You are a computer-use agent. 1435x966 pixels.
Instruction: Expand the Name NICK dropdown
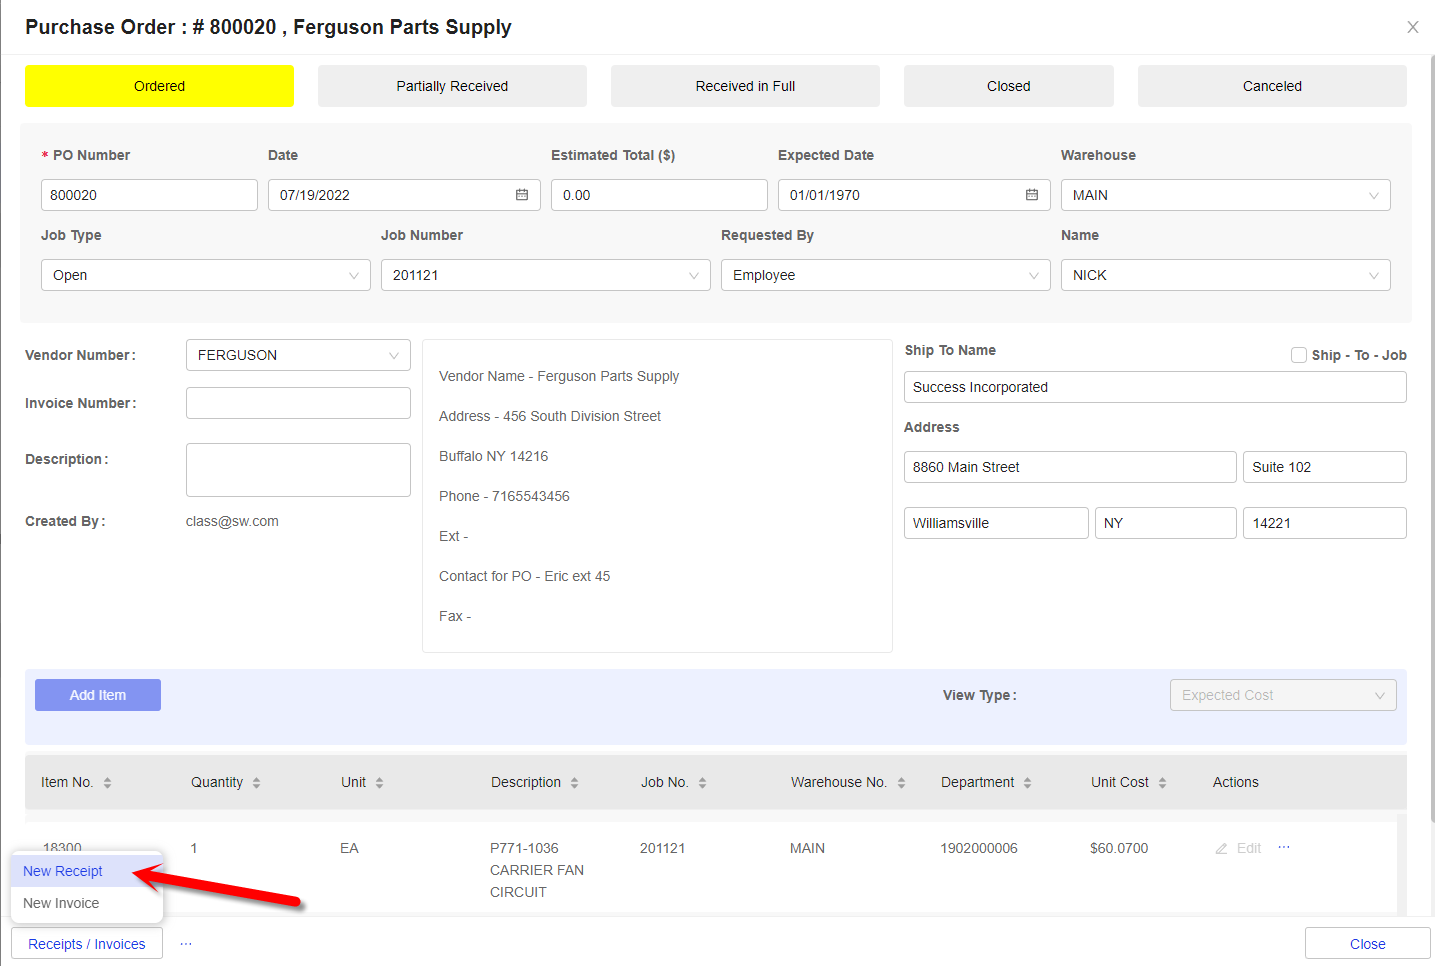1226,275
